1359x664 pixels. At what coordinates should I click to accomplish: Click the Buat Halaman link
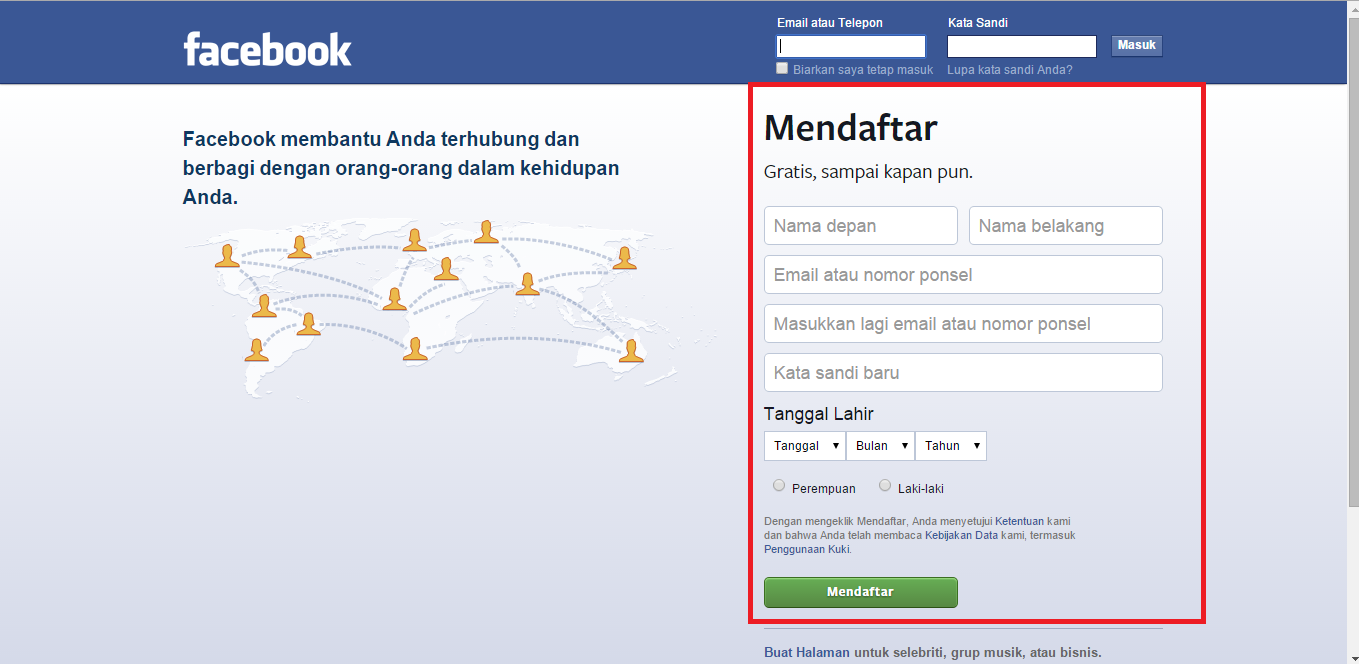pos(806,652)
